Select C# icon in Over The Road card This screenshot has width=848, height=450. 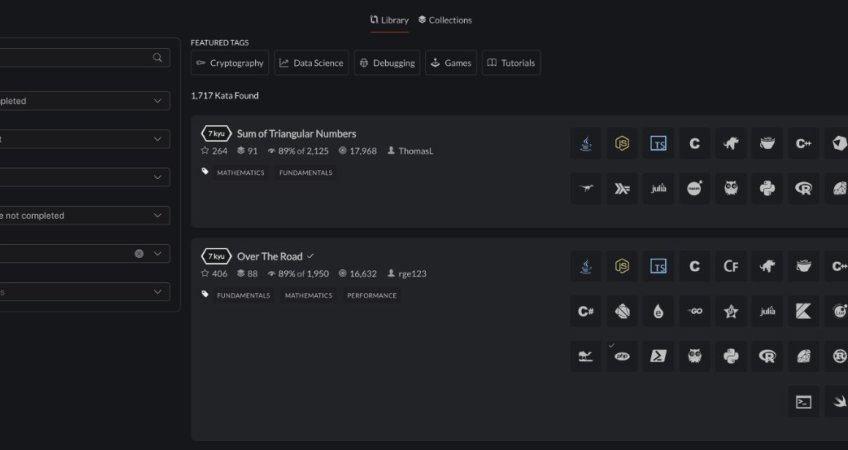click(x=586, y=311)
